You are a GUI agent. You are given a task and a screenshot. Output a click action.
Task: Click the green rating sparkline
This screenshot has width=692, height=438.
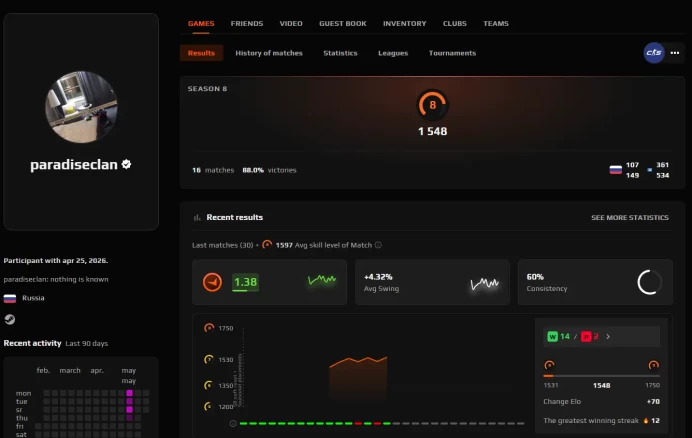tap(322, 279)
